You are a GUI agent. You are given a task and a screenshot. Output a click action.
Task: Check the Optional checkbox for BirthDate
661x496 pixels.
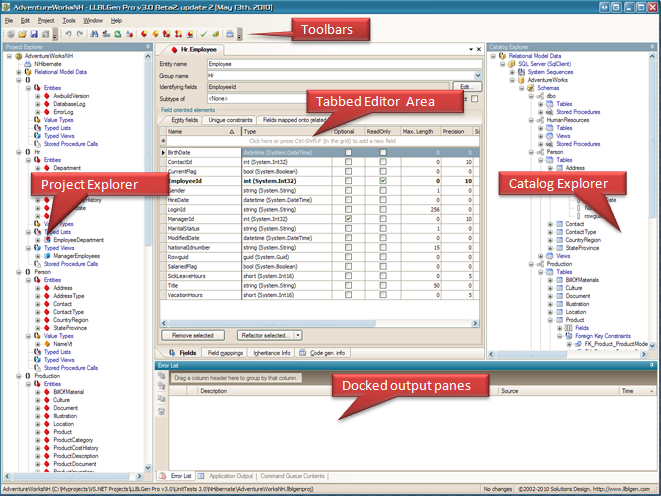click(x=349, y=152)
